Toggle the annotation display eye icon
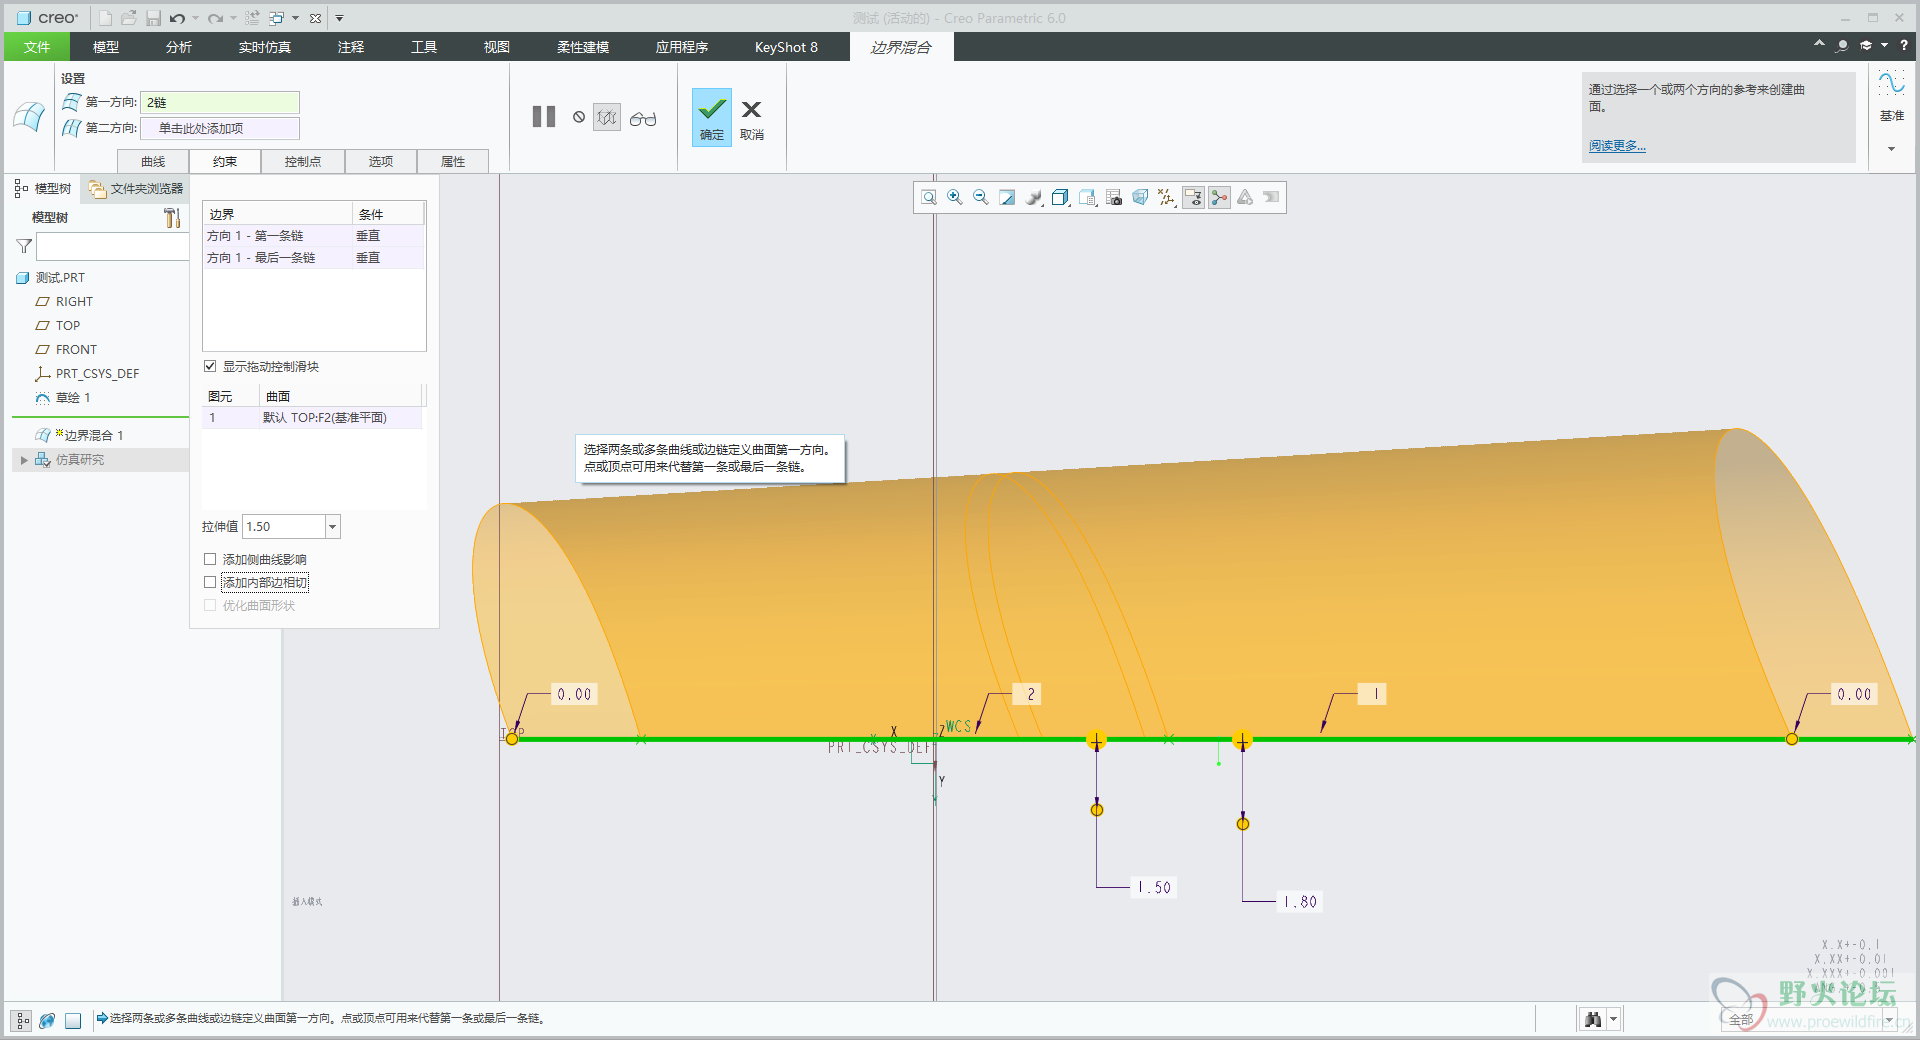The image size is (1920, 1040). [x=1193, y=198]
